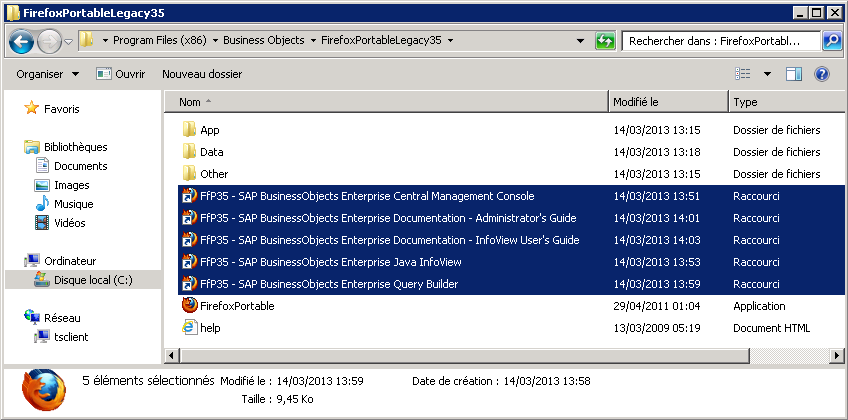Image resolution: width=848 pixels, height=420 pixels.
Task: Open view options dropdown arrow
Action: [767, 74]
